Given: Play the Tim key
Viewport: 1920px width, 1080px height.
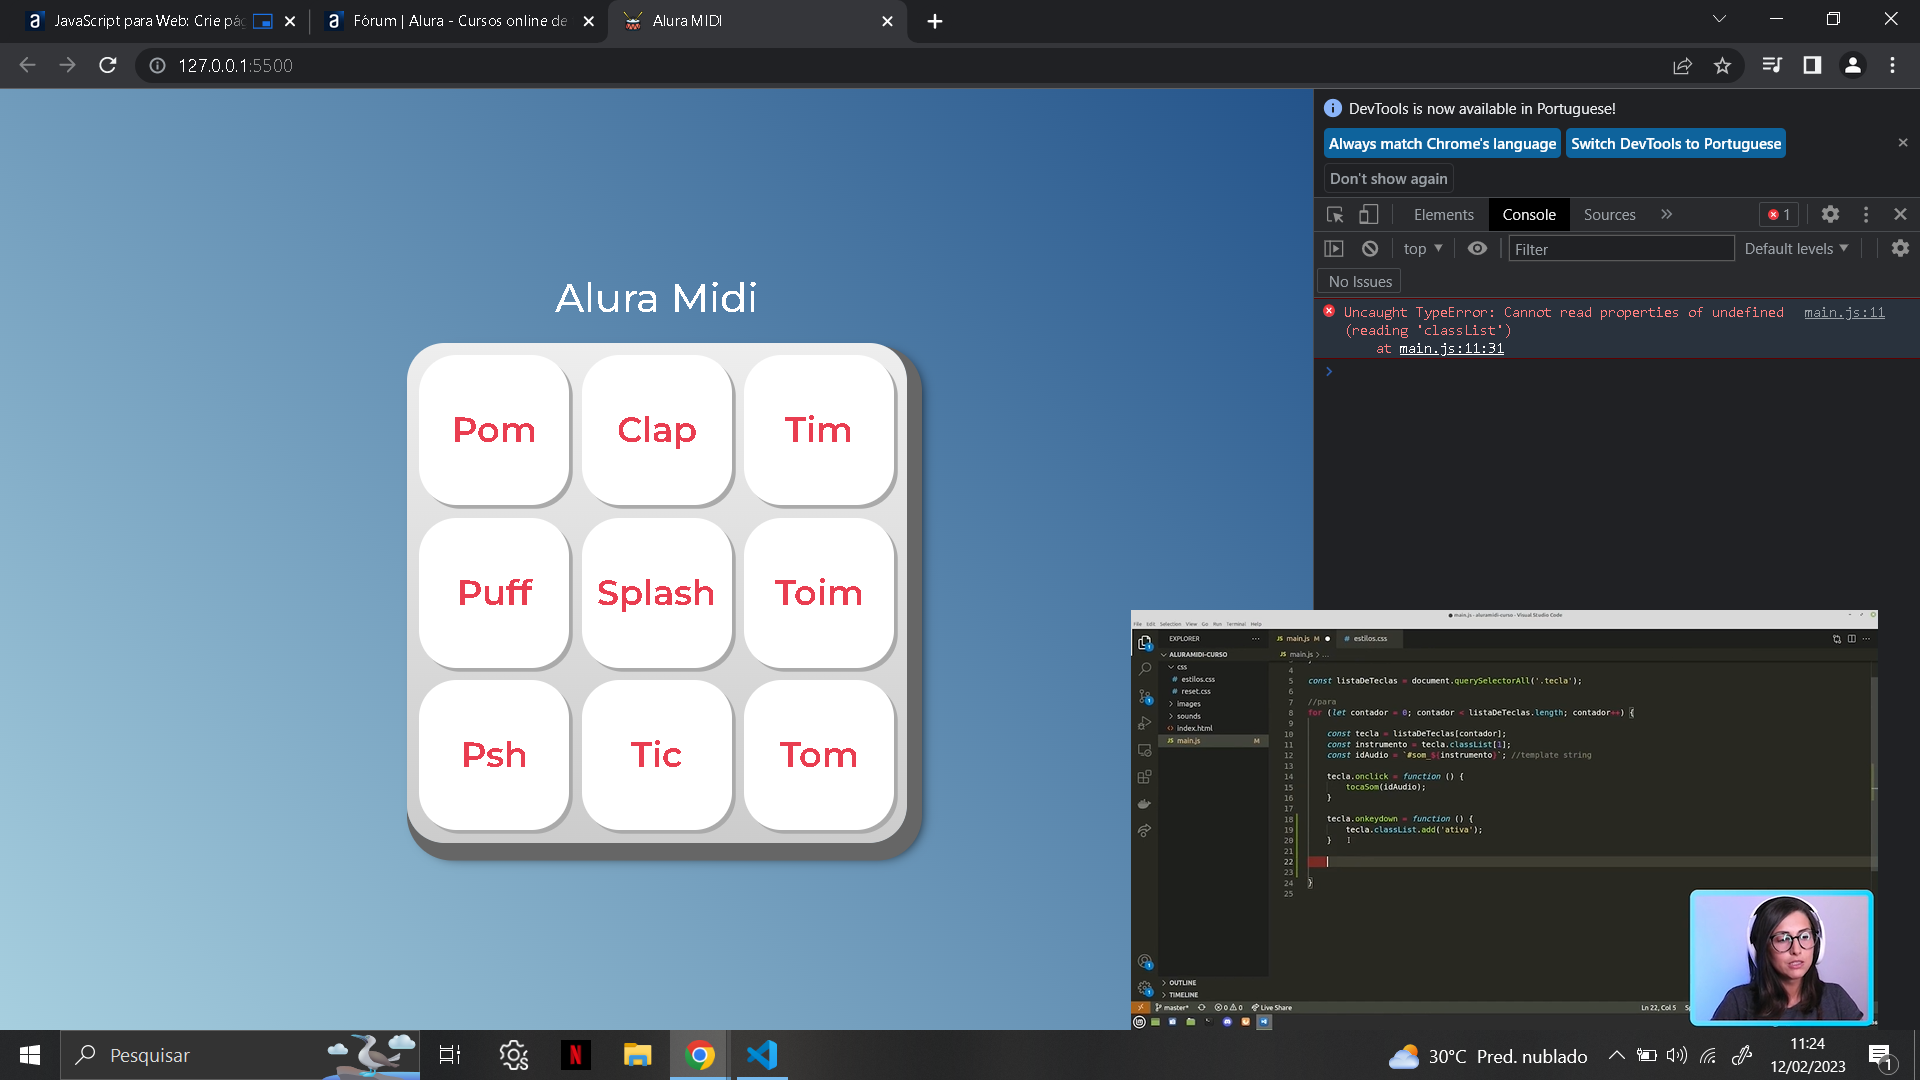Looking at the screenshot, I should pos(819,430).
